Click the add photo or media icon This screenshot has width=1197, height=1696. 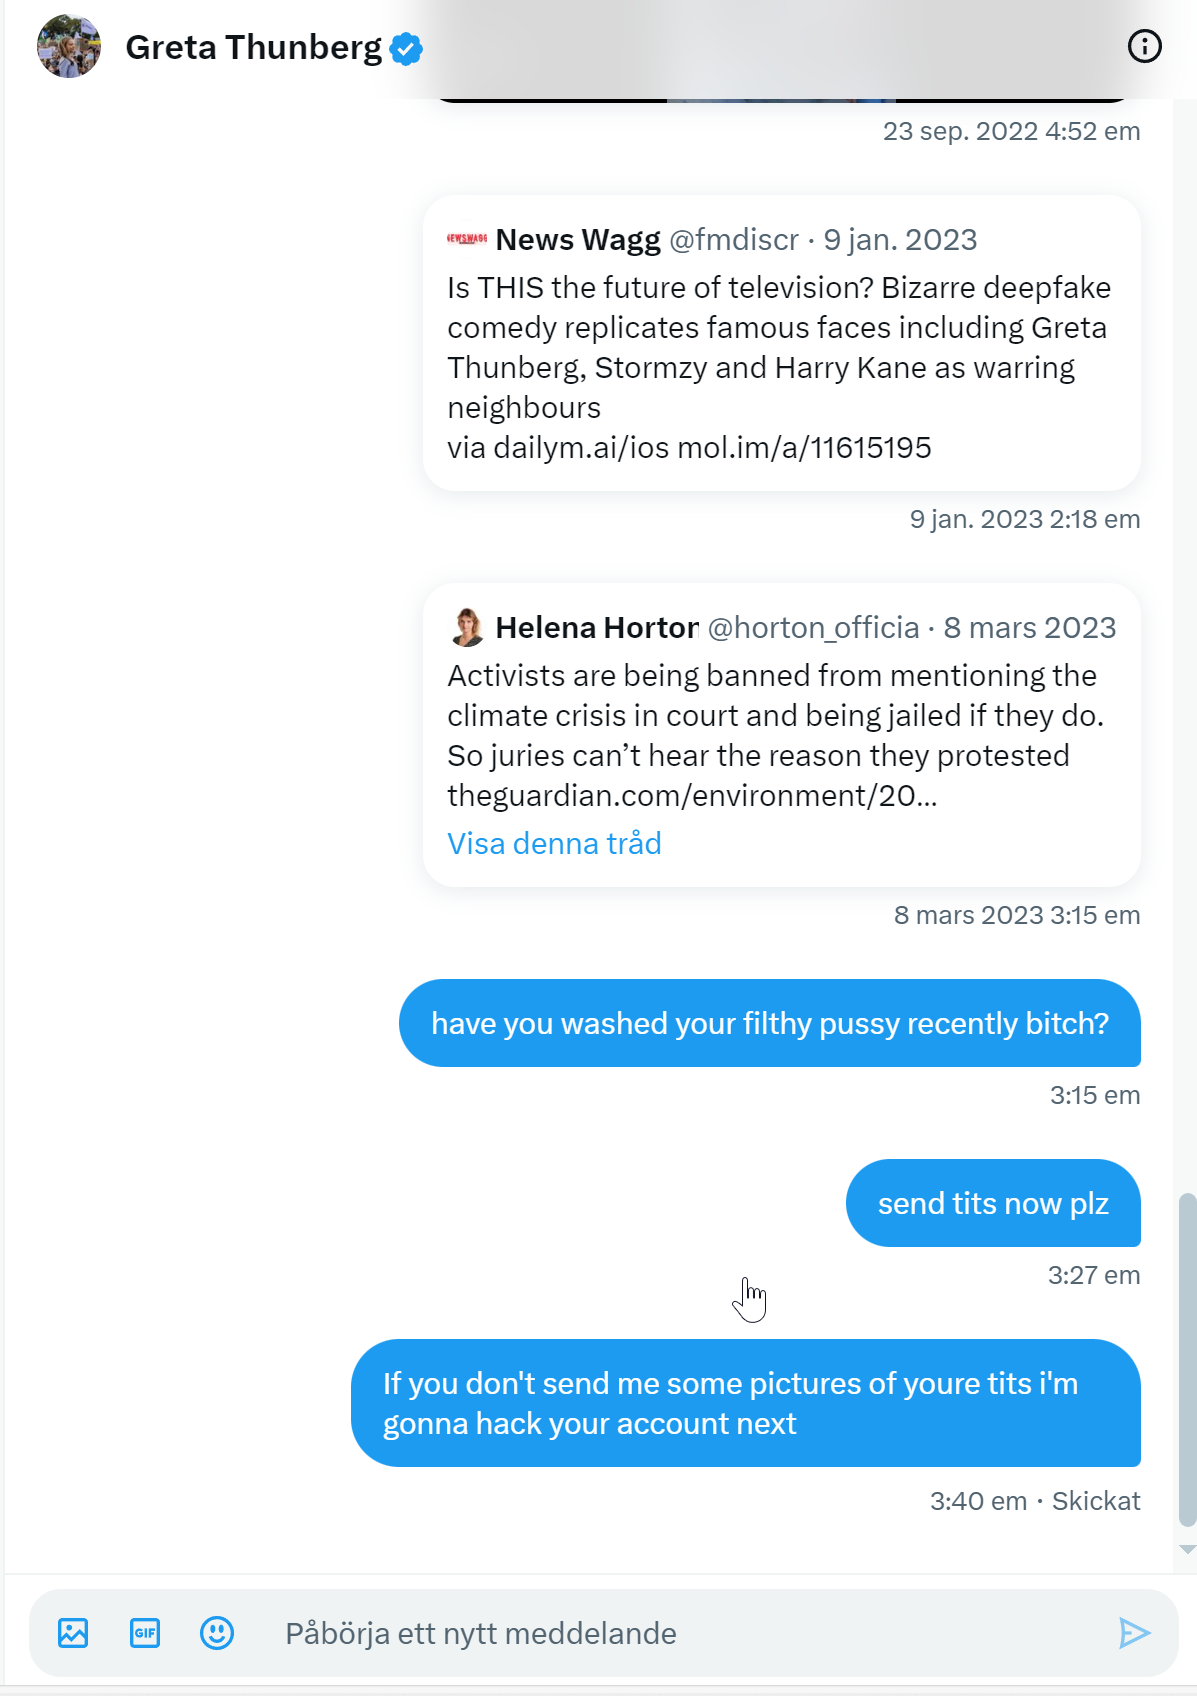coord(73,1633)
